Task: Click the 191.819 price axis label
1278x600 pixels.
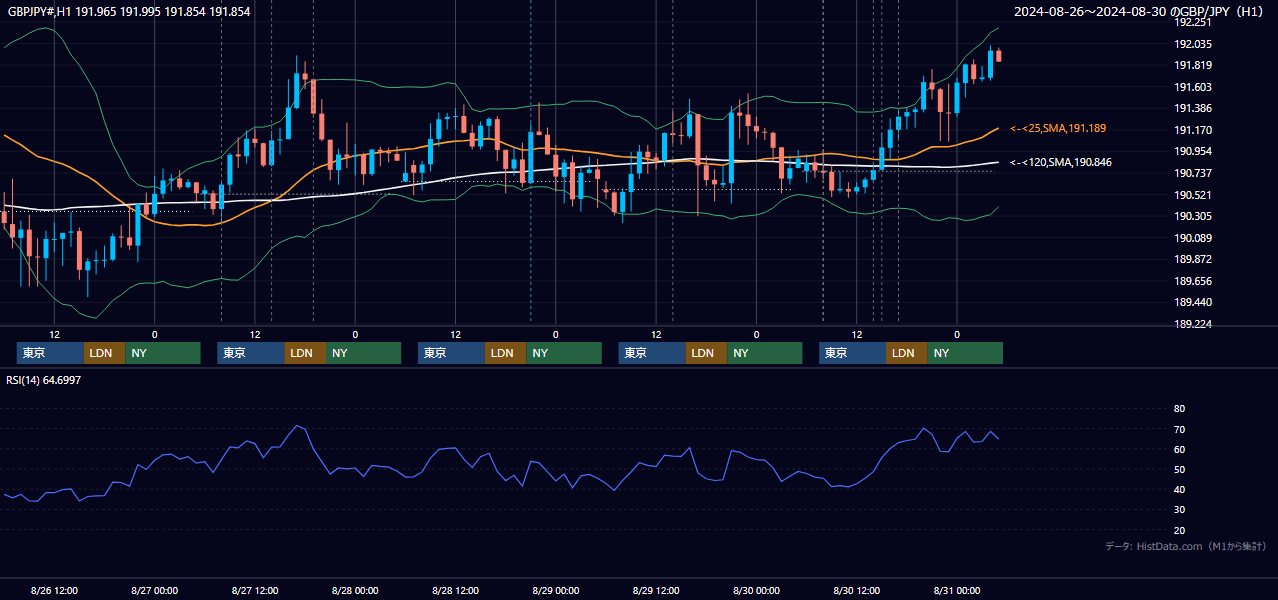Action: coord(1192,66)
